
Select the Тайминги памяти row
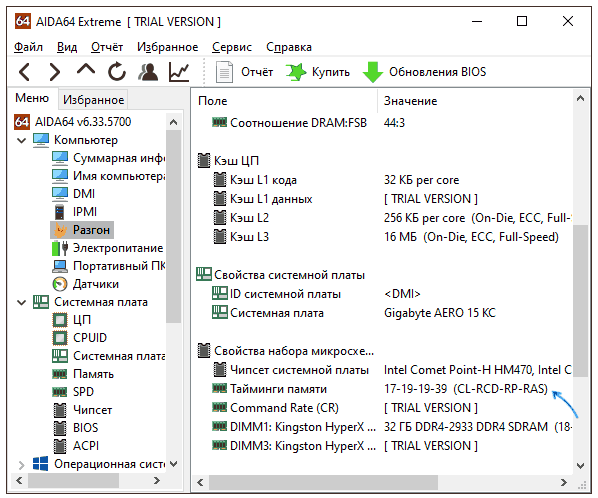(x=383, y=389)
